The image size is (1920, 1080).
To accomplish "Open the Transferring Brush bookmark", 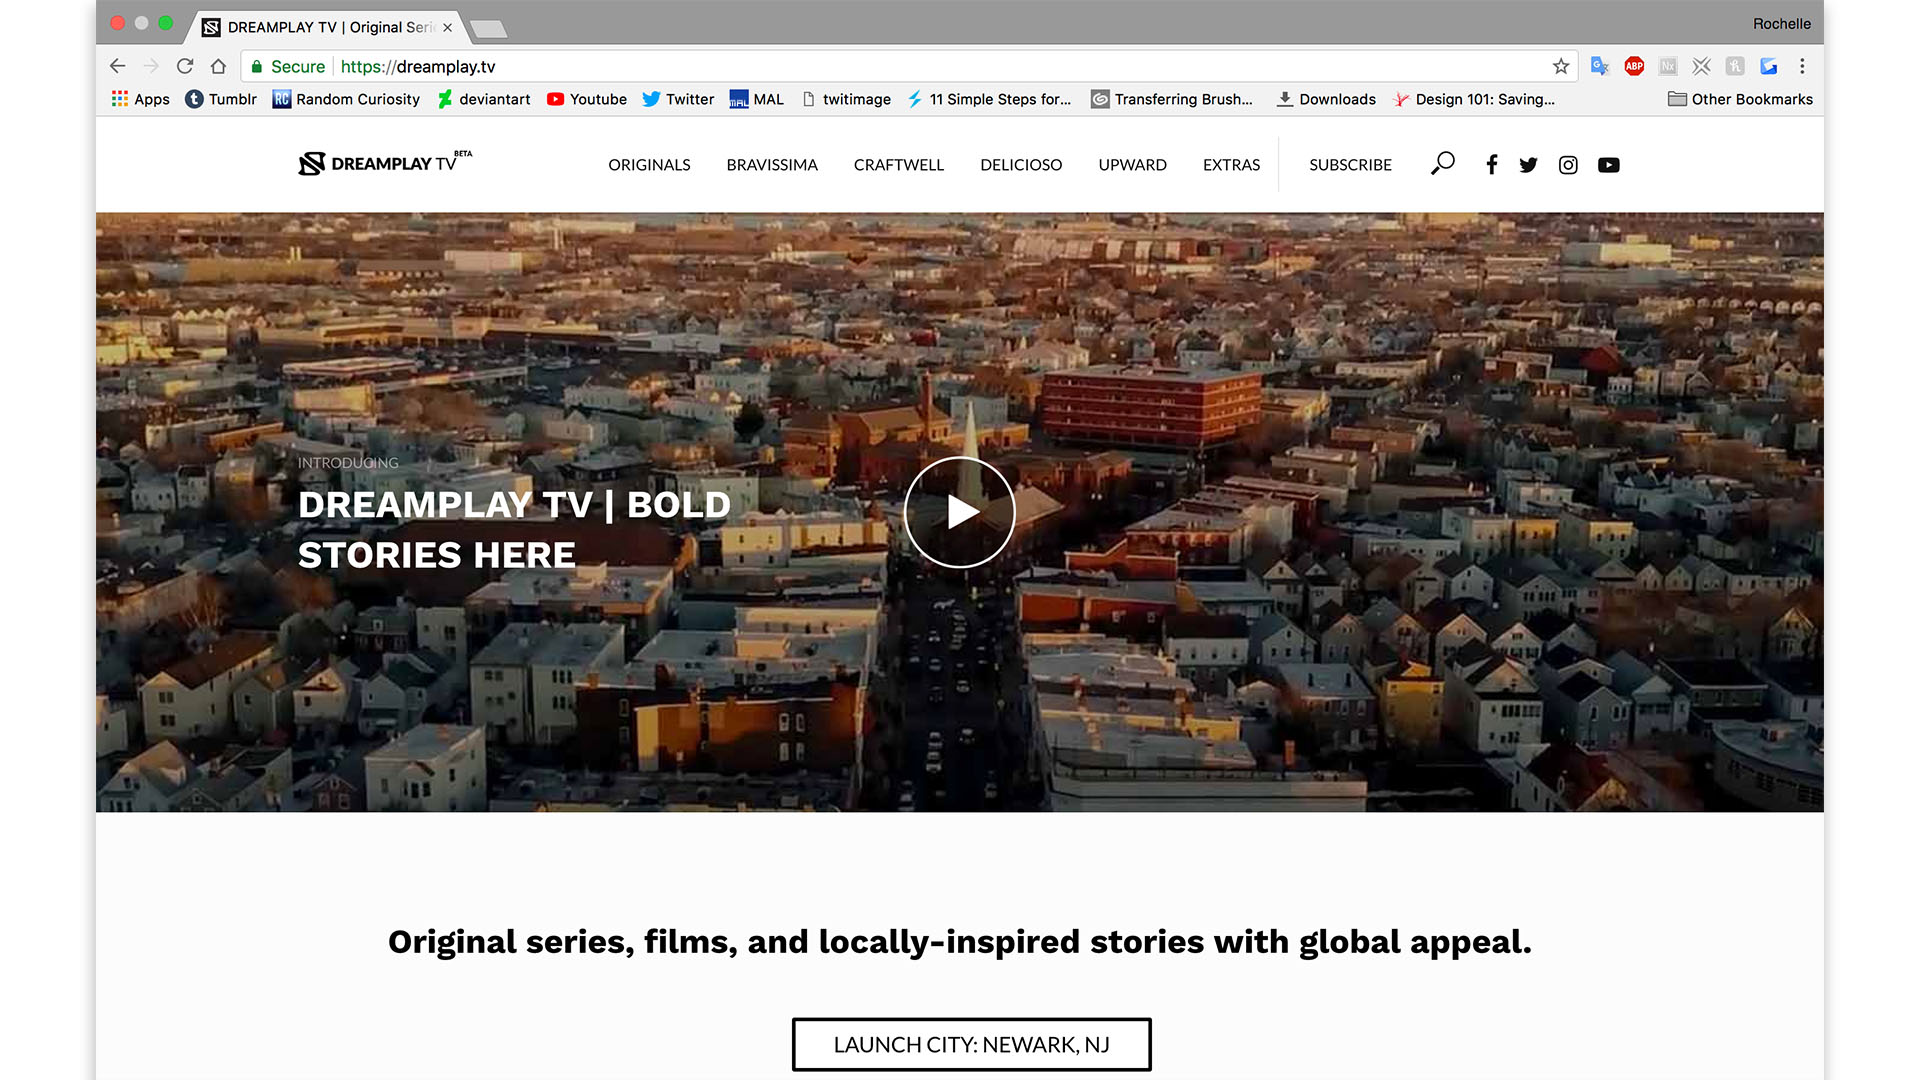I will point(1172,99).
